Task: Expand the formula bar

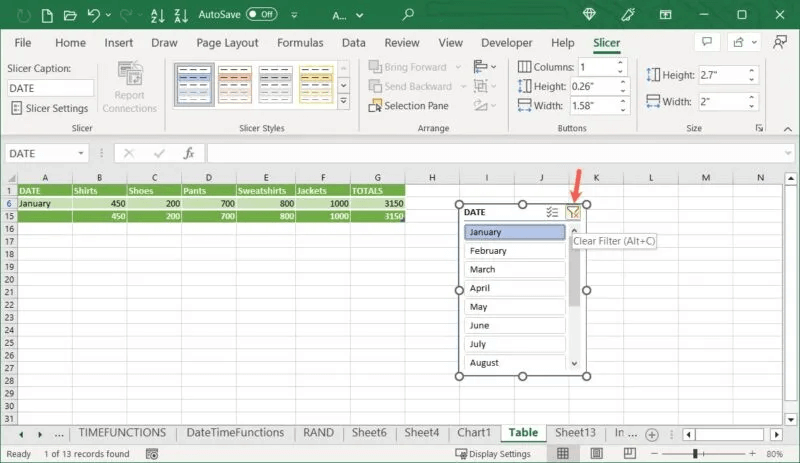Action: tap(786, 153)
